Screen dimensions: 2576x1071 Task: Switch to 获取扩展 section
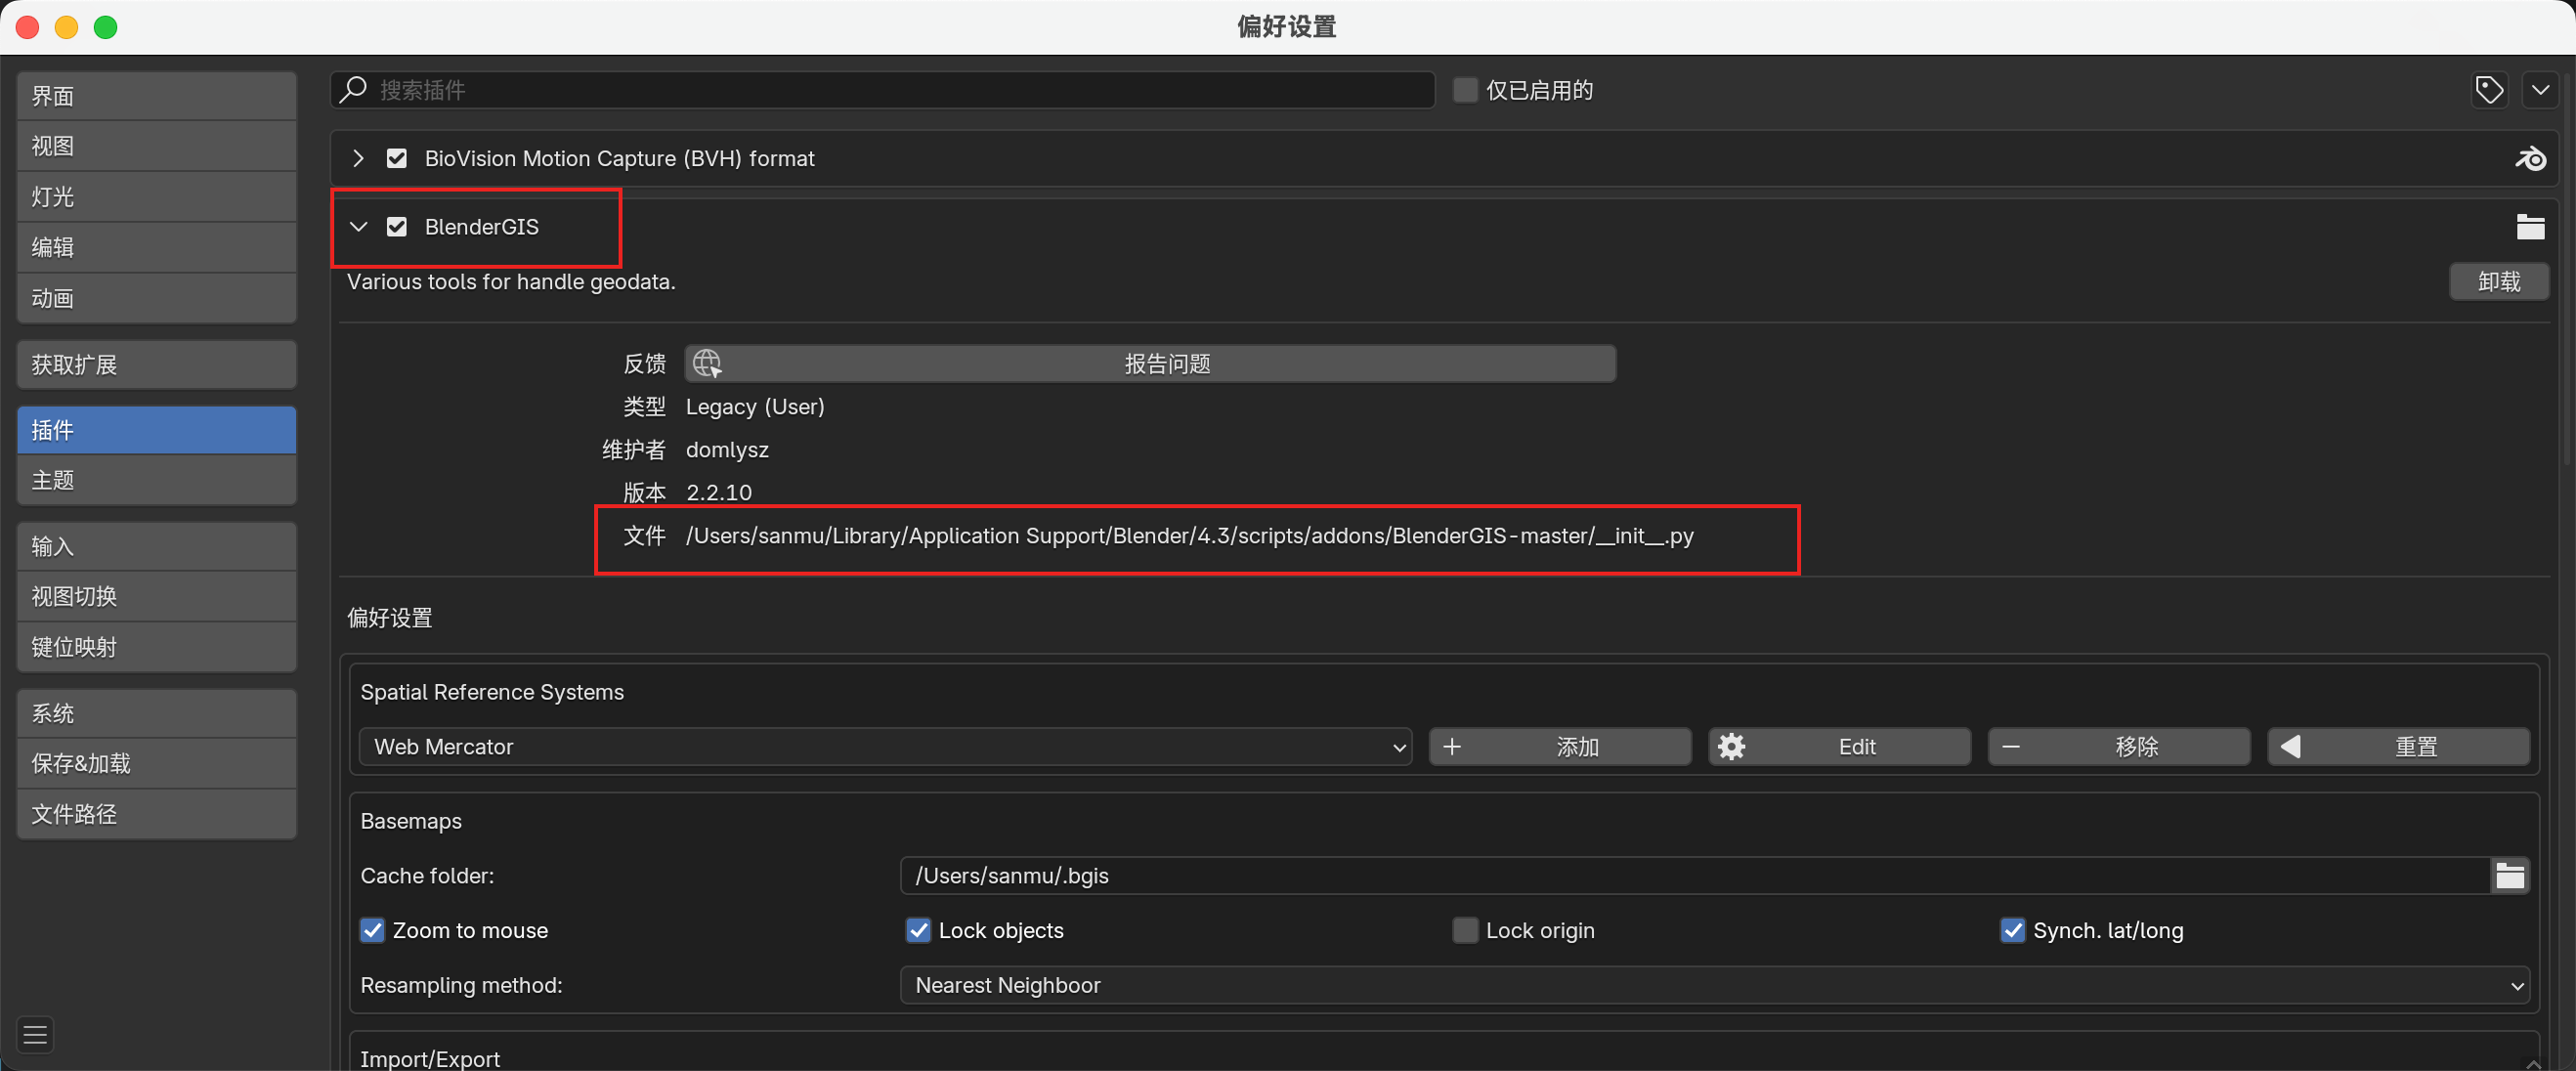click(156, 365)
